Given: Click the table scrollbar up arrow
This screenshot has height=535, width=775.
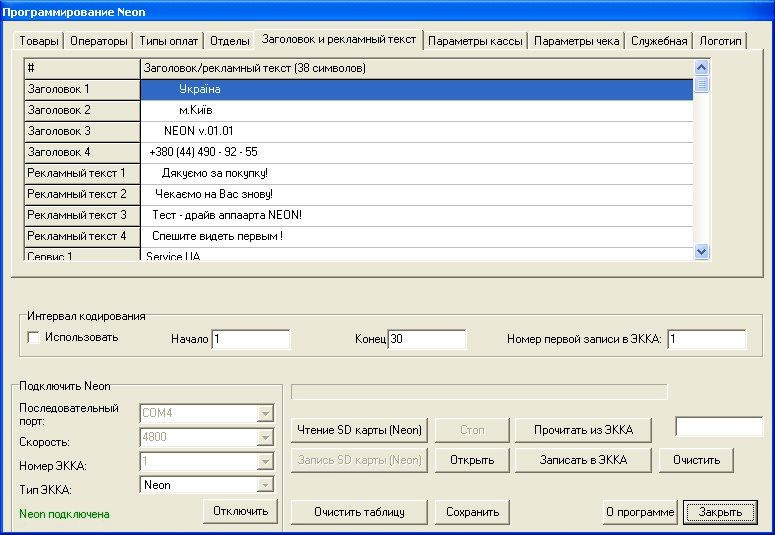Looking at the screenshot, I should tap(701, 67).
